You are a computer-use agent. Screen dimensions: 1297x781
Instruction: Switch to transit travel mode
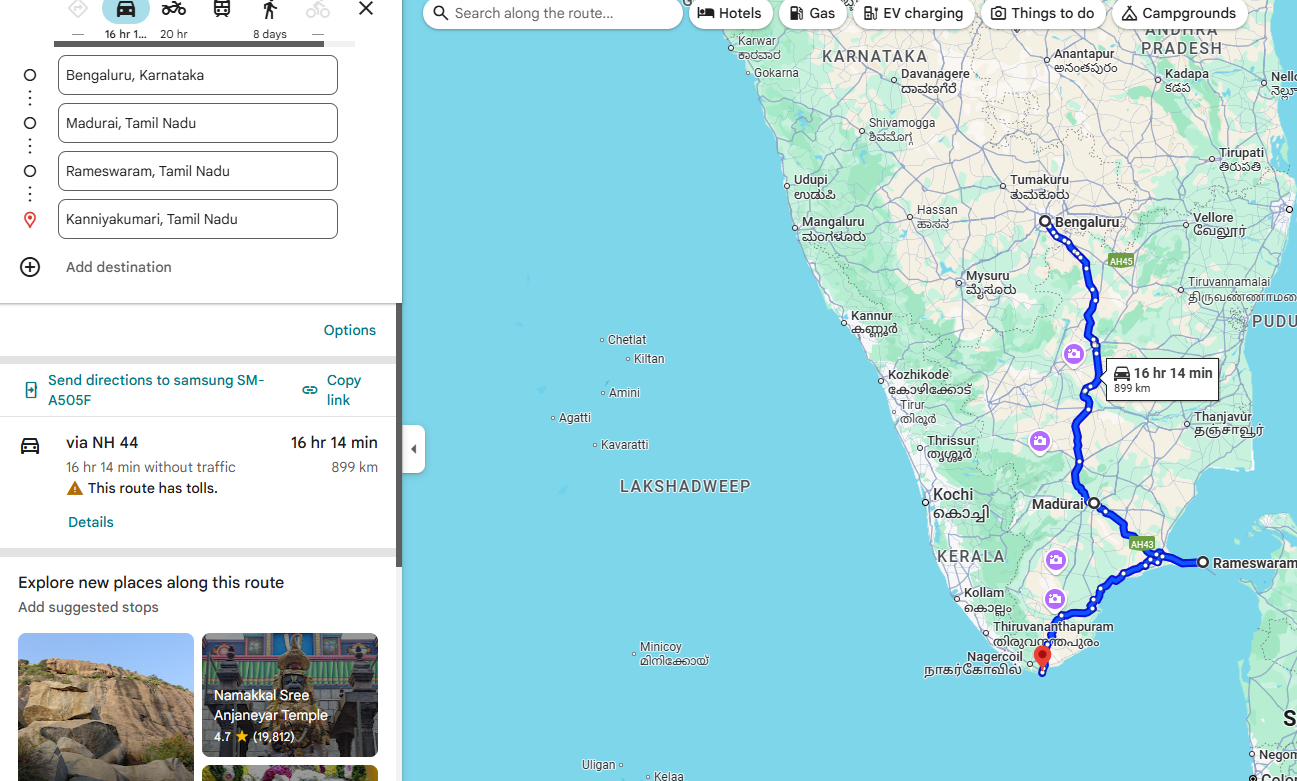(x=222, y=10)
